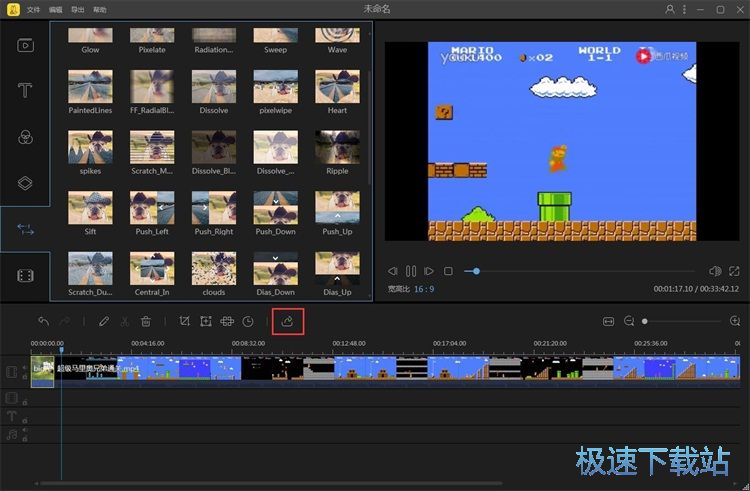Step back one frame in preview
The width and height of the screenshot is (750, 491).
pos(393,271)
